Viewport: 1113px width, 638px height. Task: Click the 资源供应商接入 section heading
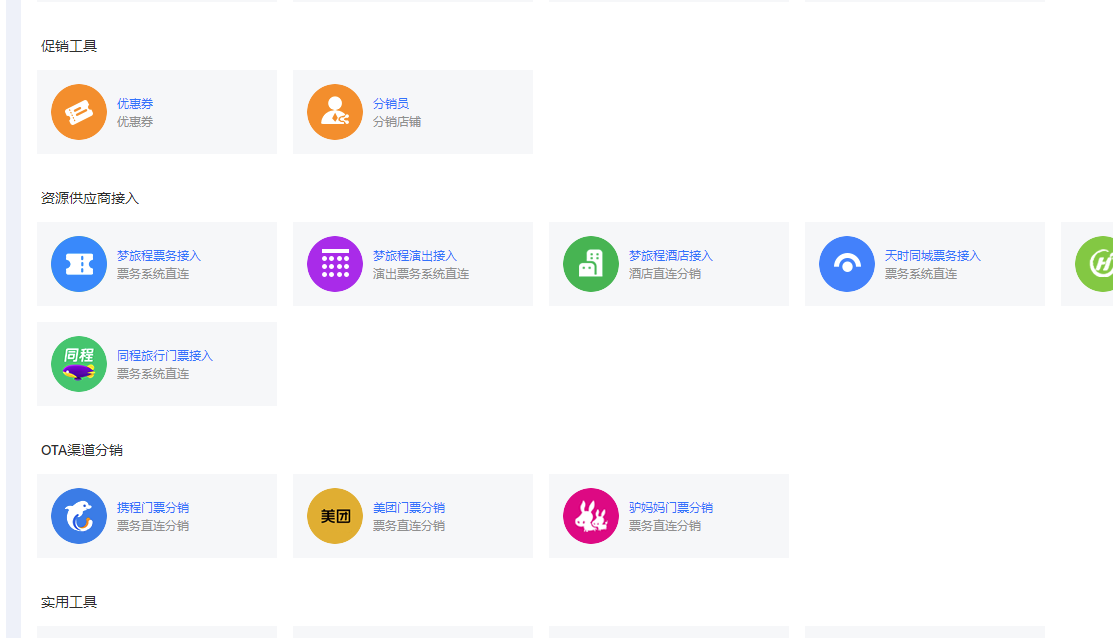click(x=89, y=198)
